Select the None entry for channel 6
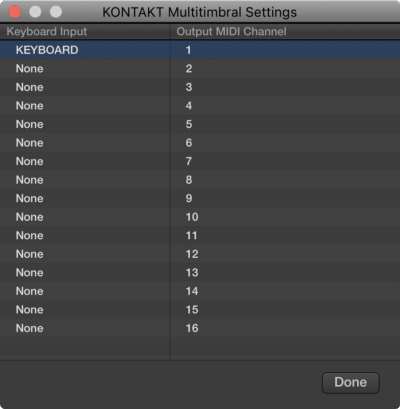Viewport: 400px width, 409px height. (29, 143)
